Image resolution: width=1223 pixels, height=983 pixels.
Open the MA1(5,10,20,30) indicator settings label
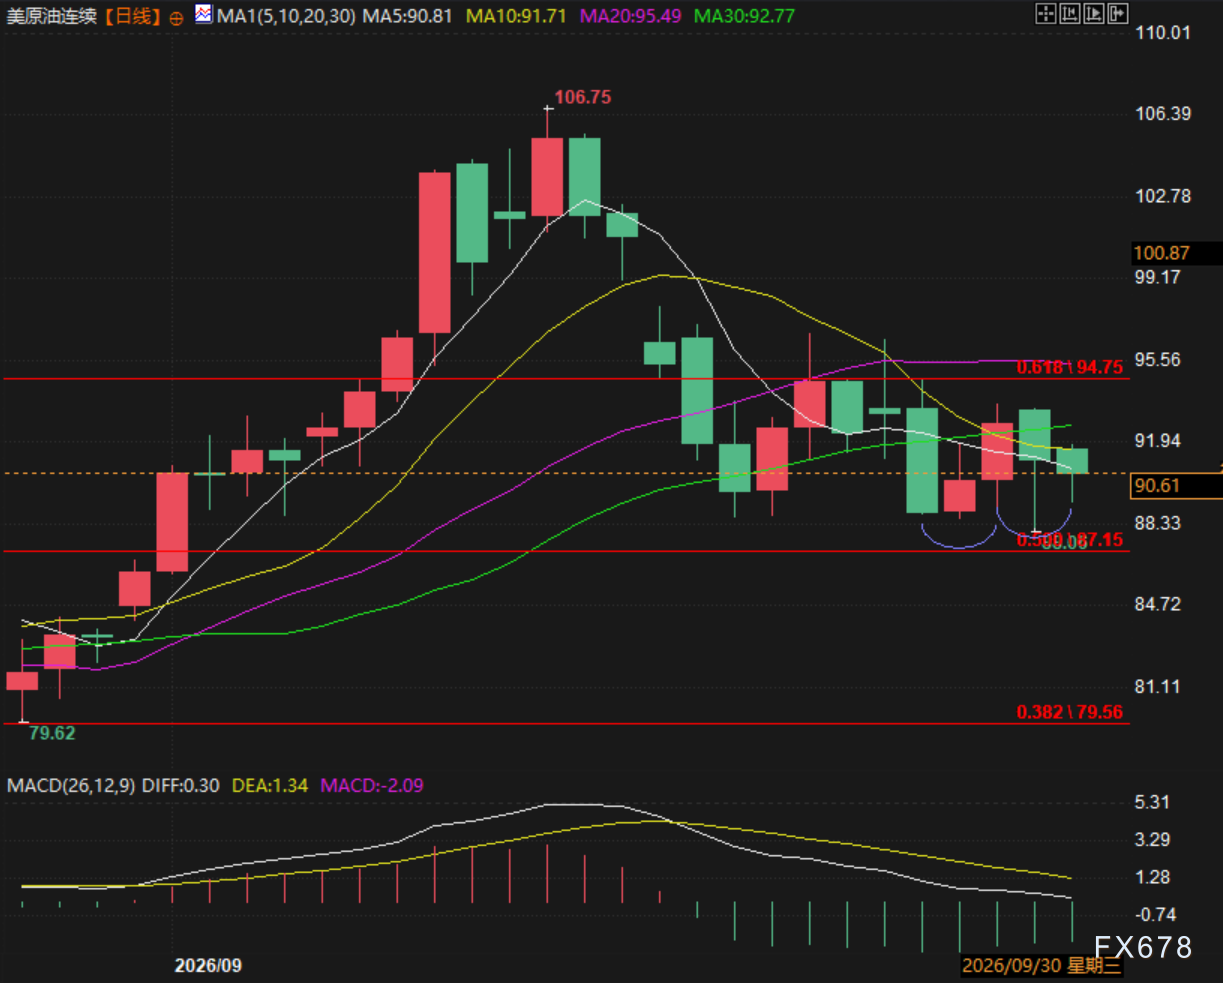[286, 16]
